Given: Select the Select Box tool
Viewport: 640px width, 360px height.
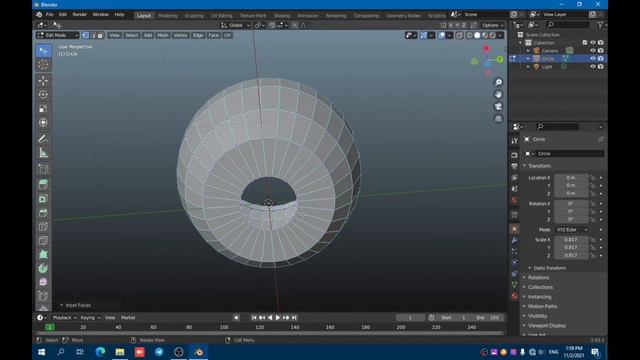Looking at the screenshot, I should point(43,51).
